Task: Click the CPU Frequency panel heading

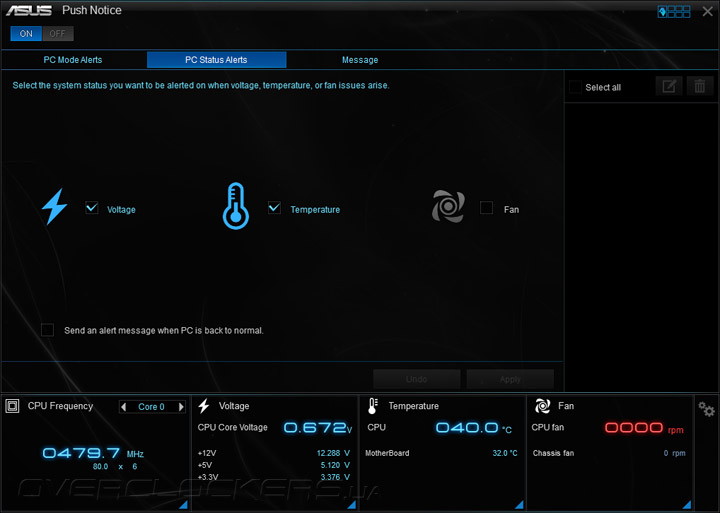Action: tap(60, 406)
